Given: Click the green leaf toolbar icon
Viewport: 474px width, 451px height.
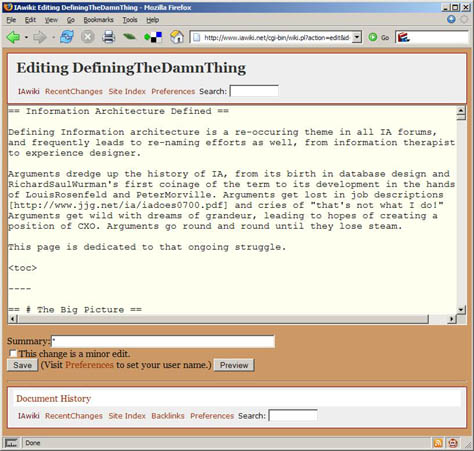Looking at the screenshot, I should [129, 36].
